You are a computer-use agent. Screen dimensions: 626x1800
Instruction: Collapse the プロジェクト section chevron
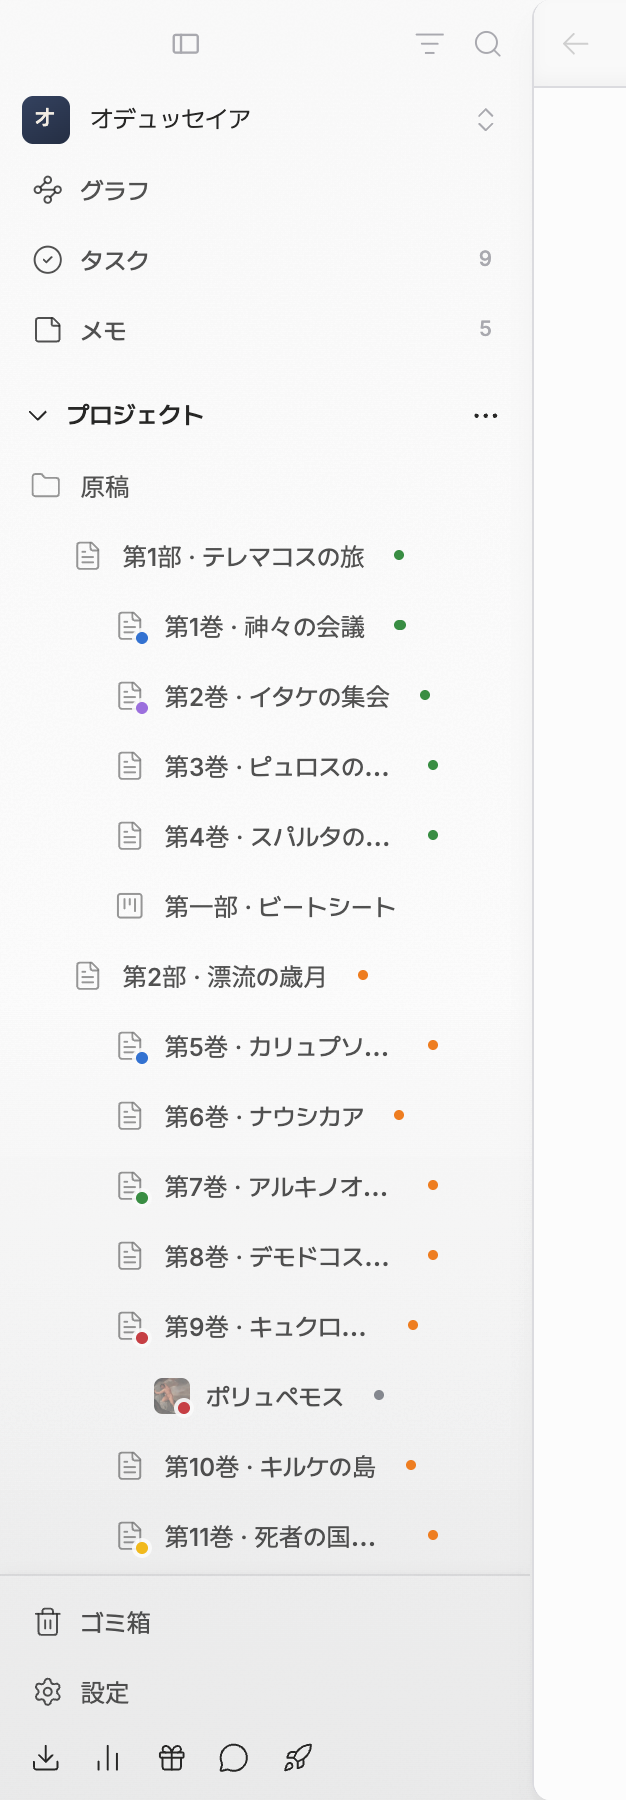[38, 415]
